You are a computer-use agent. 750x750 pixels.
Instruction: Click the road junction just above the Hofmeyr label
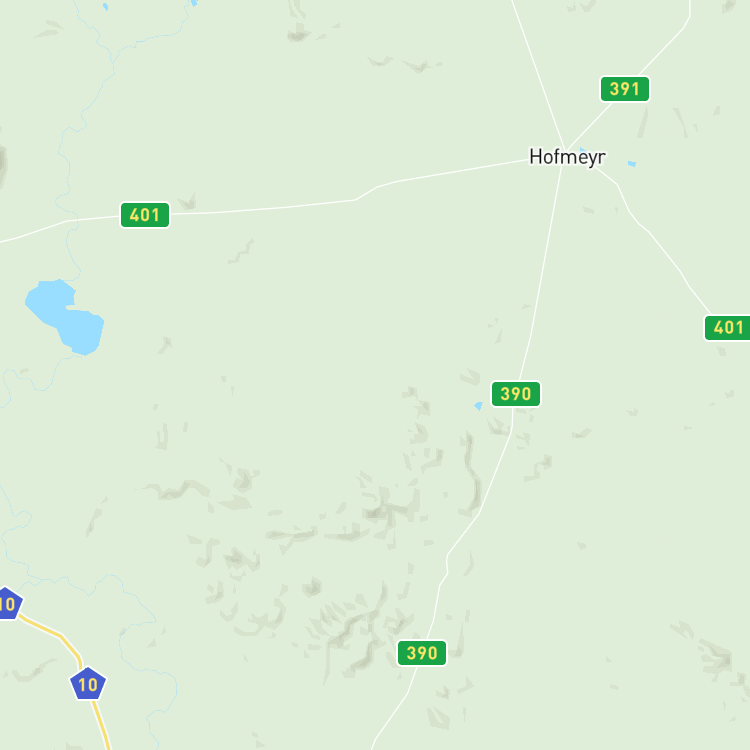click(x=565, y=150)
